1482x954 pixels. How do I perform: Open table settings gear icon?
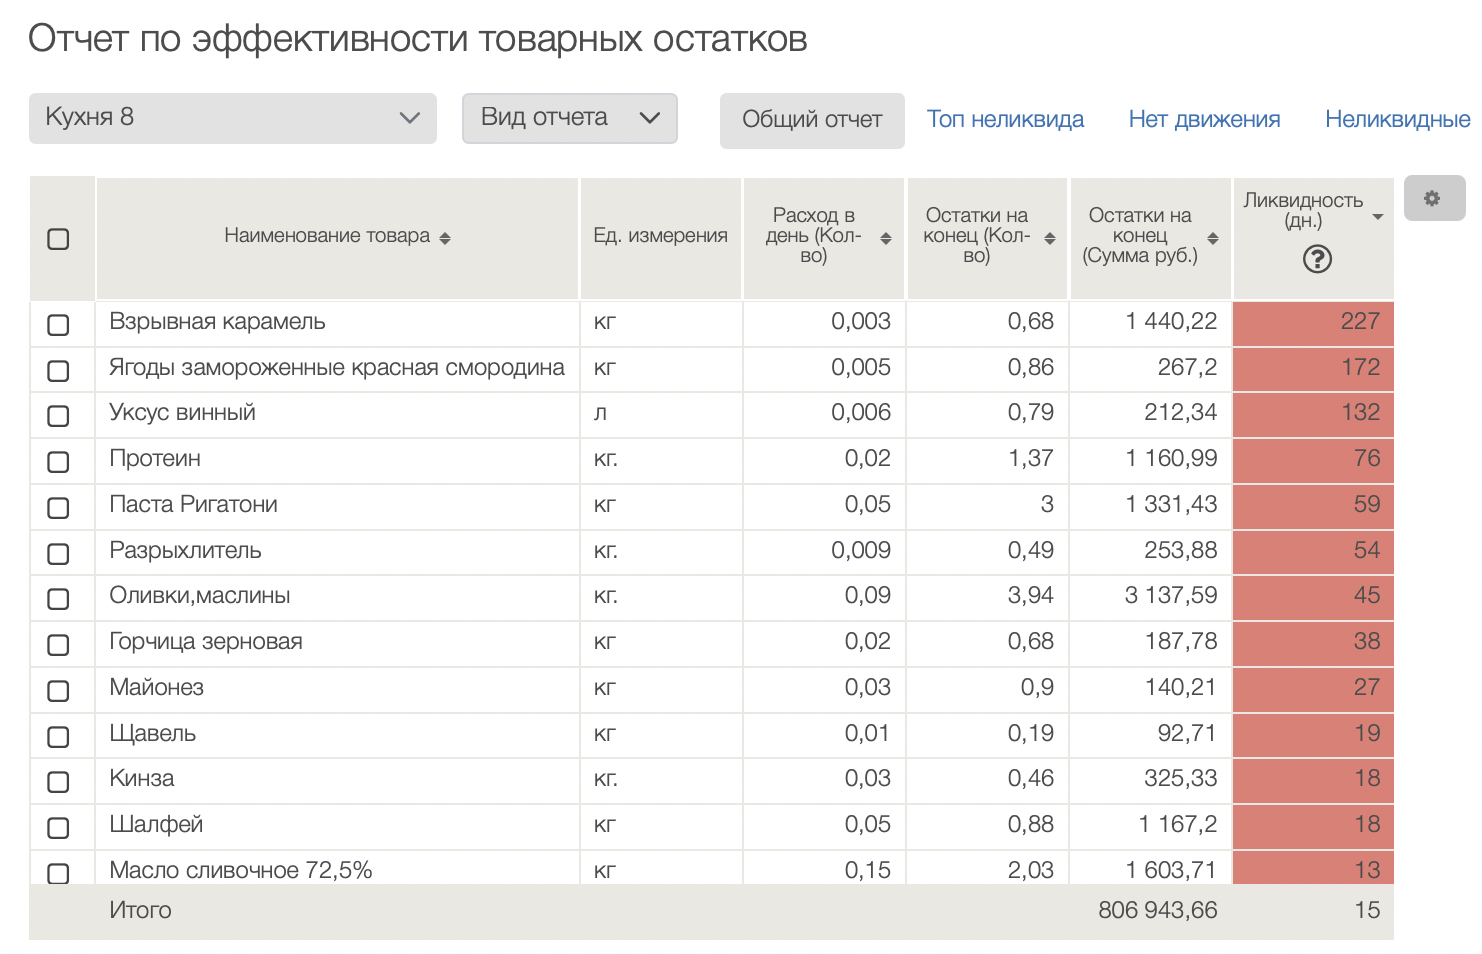click(1432, 198)
